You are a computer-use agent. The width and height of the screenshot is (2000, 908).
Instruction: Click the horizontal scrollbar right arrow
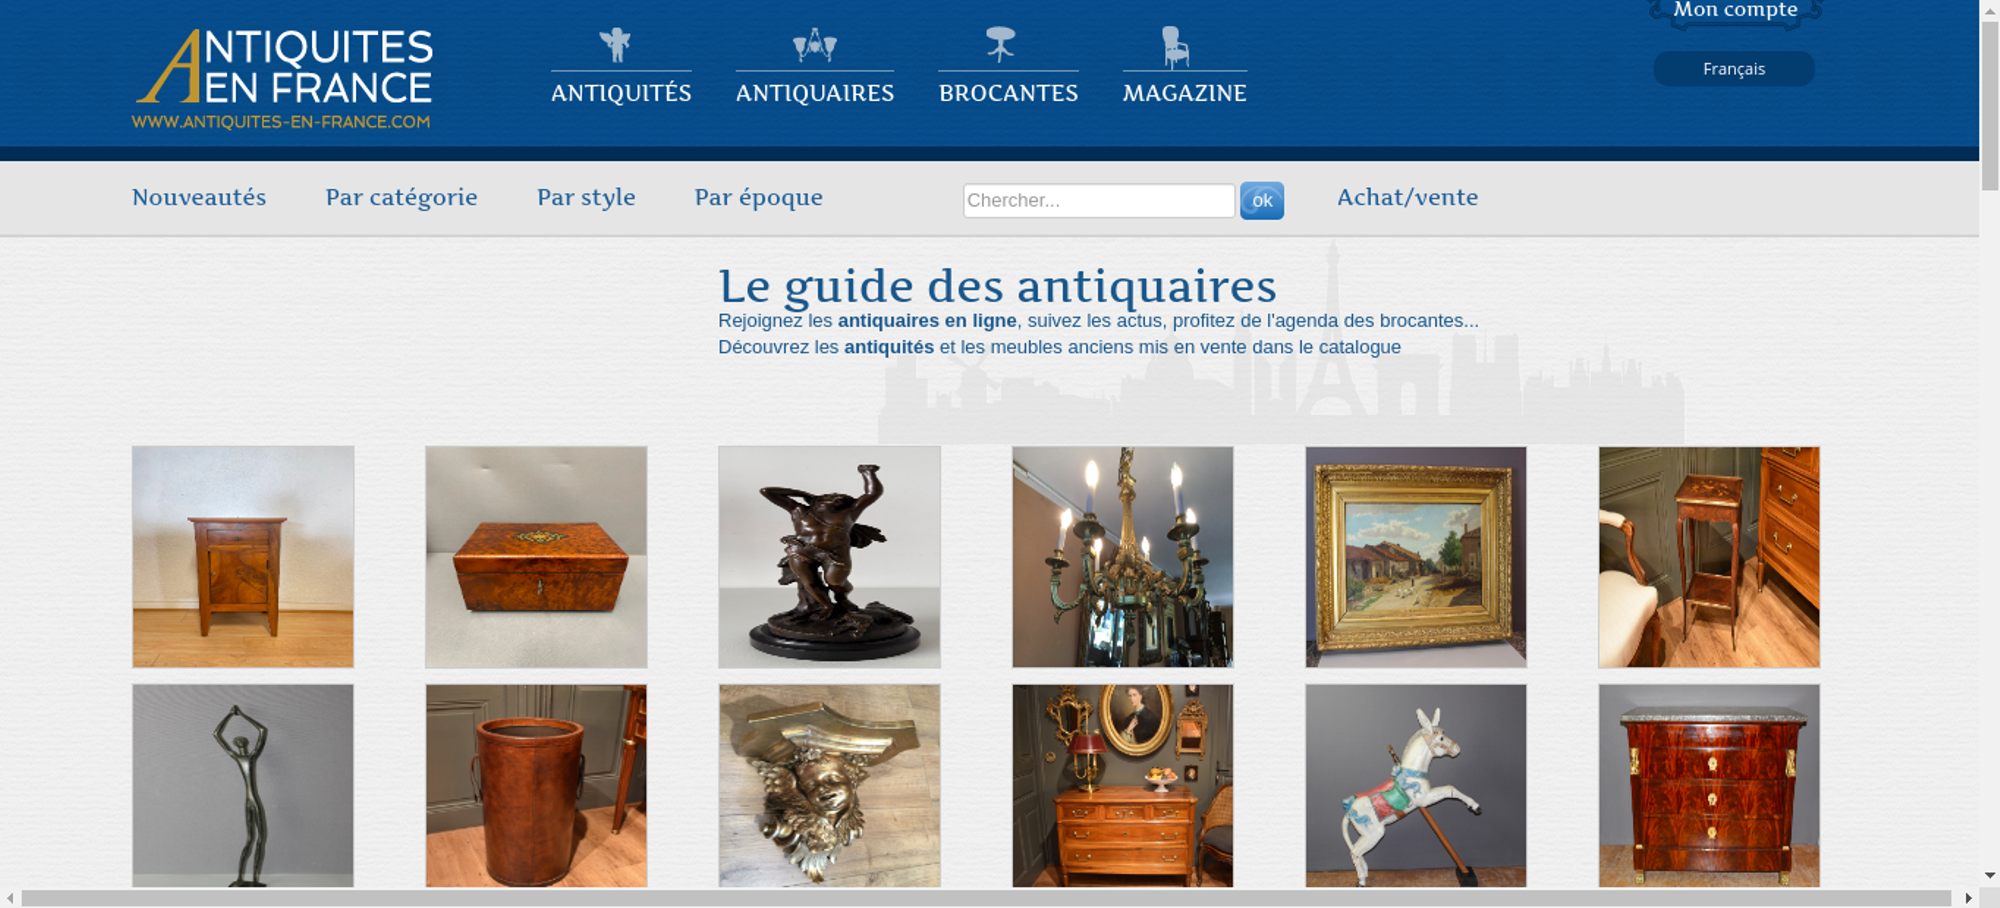click(1968, 898)
